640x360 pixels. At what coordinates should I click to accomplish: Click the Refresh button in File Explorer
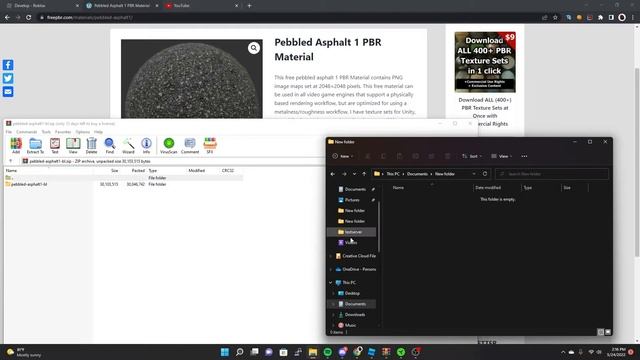point(485,174)
